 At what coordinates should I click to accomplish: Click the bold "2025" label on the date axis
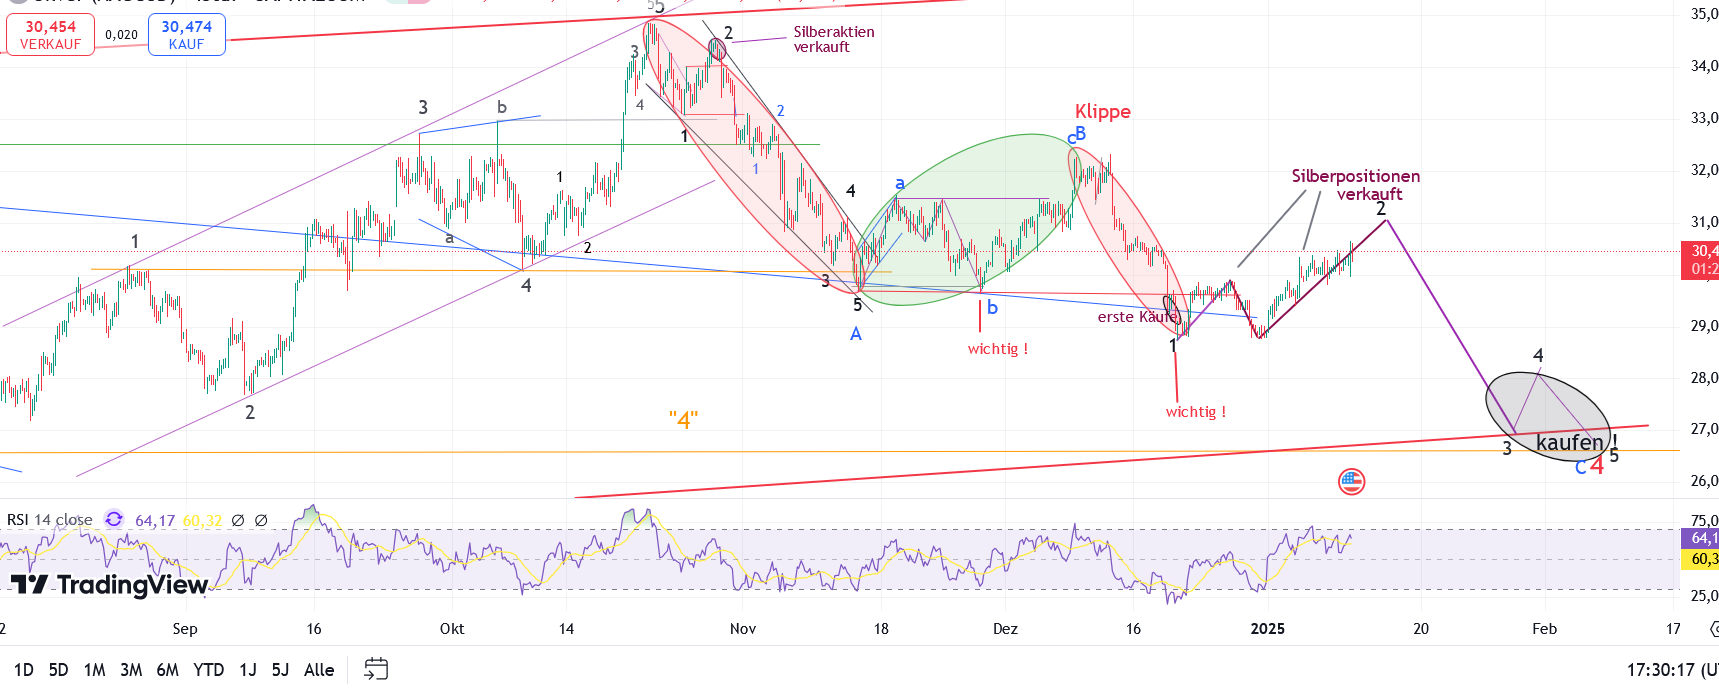(x=1268, y=629)
